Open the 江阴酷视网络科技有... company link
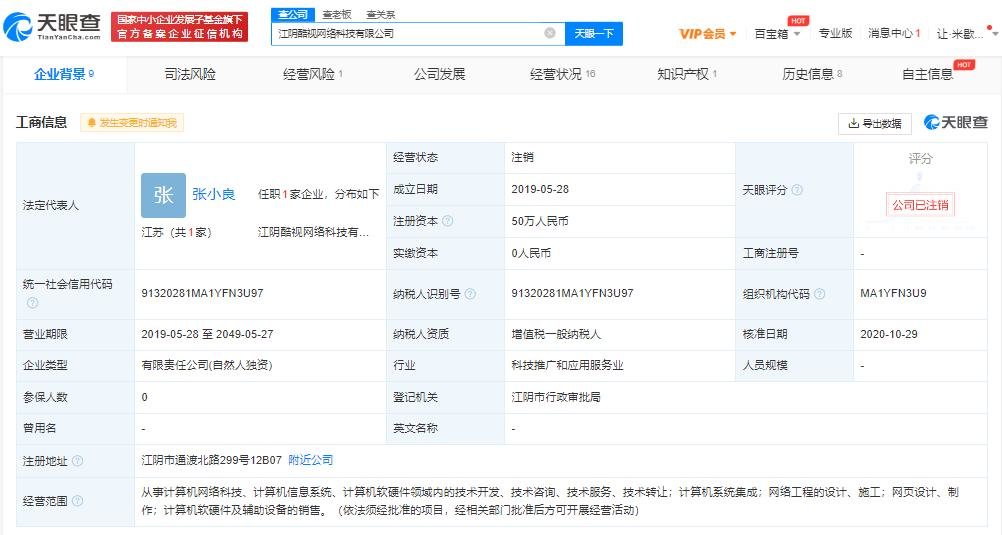1002x535 pixels. click(x=313, y=232)
